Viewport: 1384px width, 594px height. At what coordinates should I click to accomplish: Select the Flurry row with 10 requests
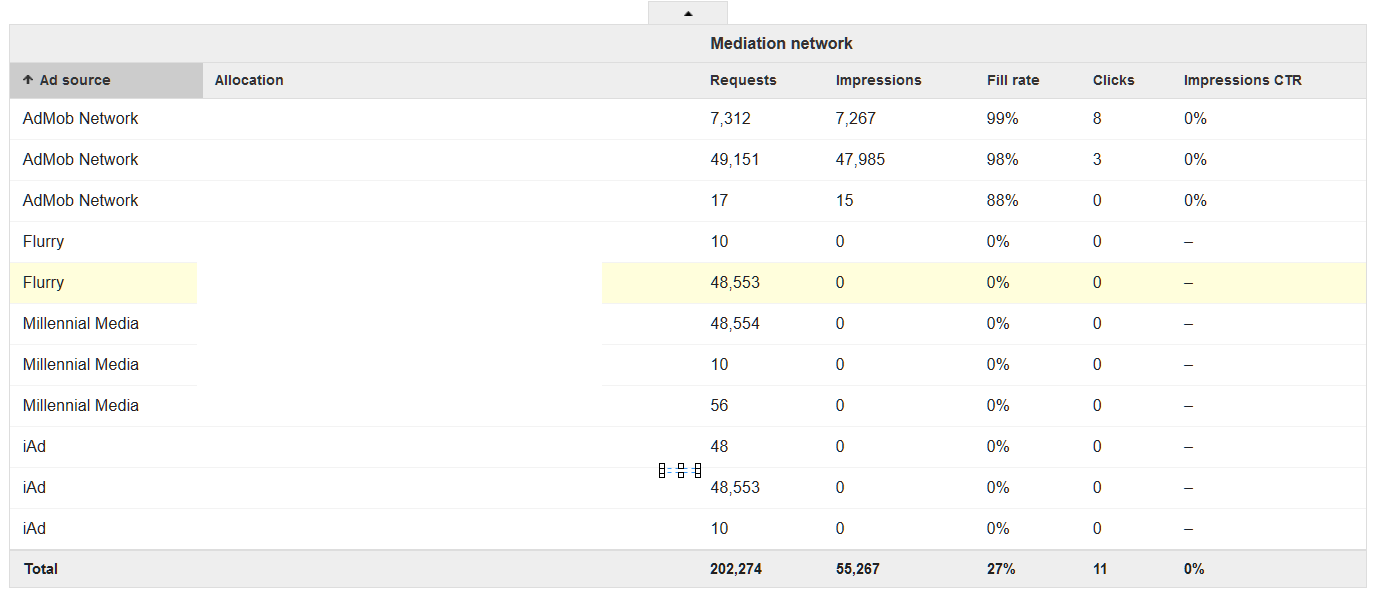click(x=688, y=242)
